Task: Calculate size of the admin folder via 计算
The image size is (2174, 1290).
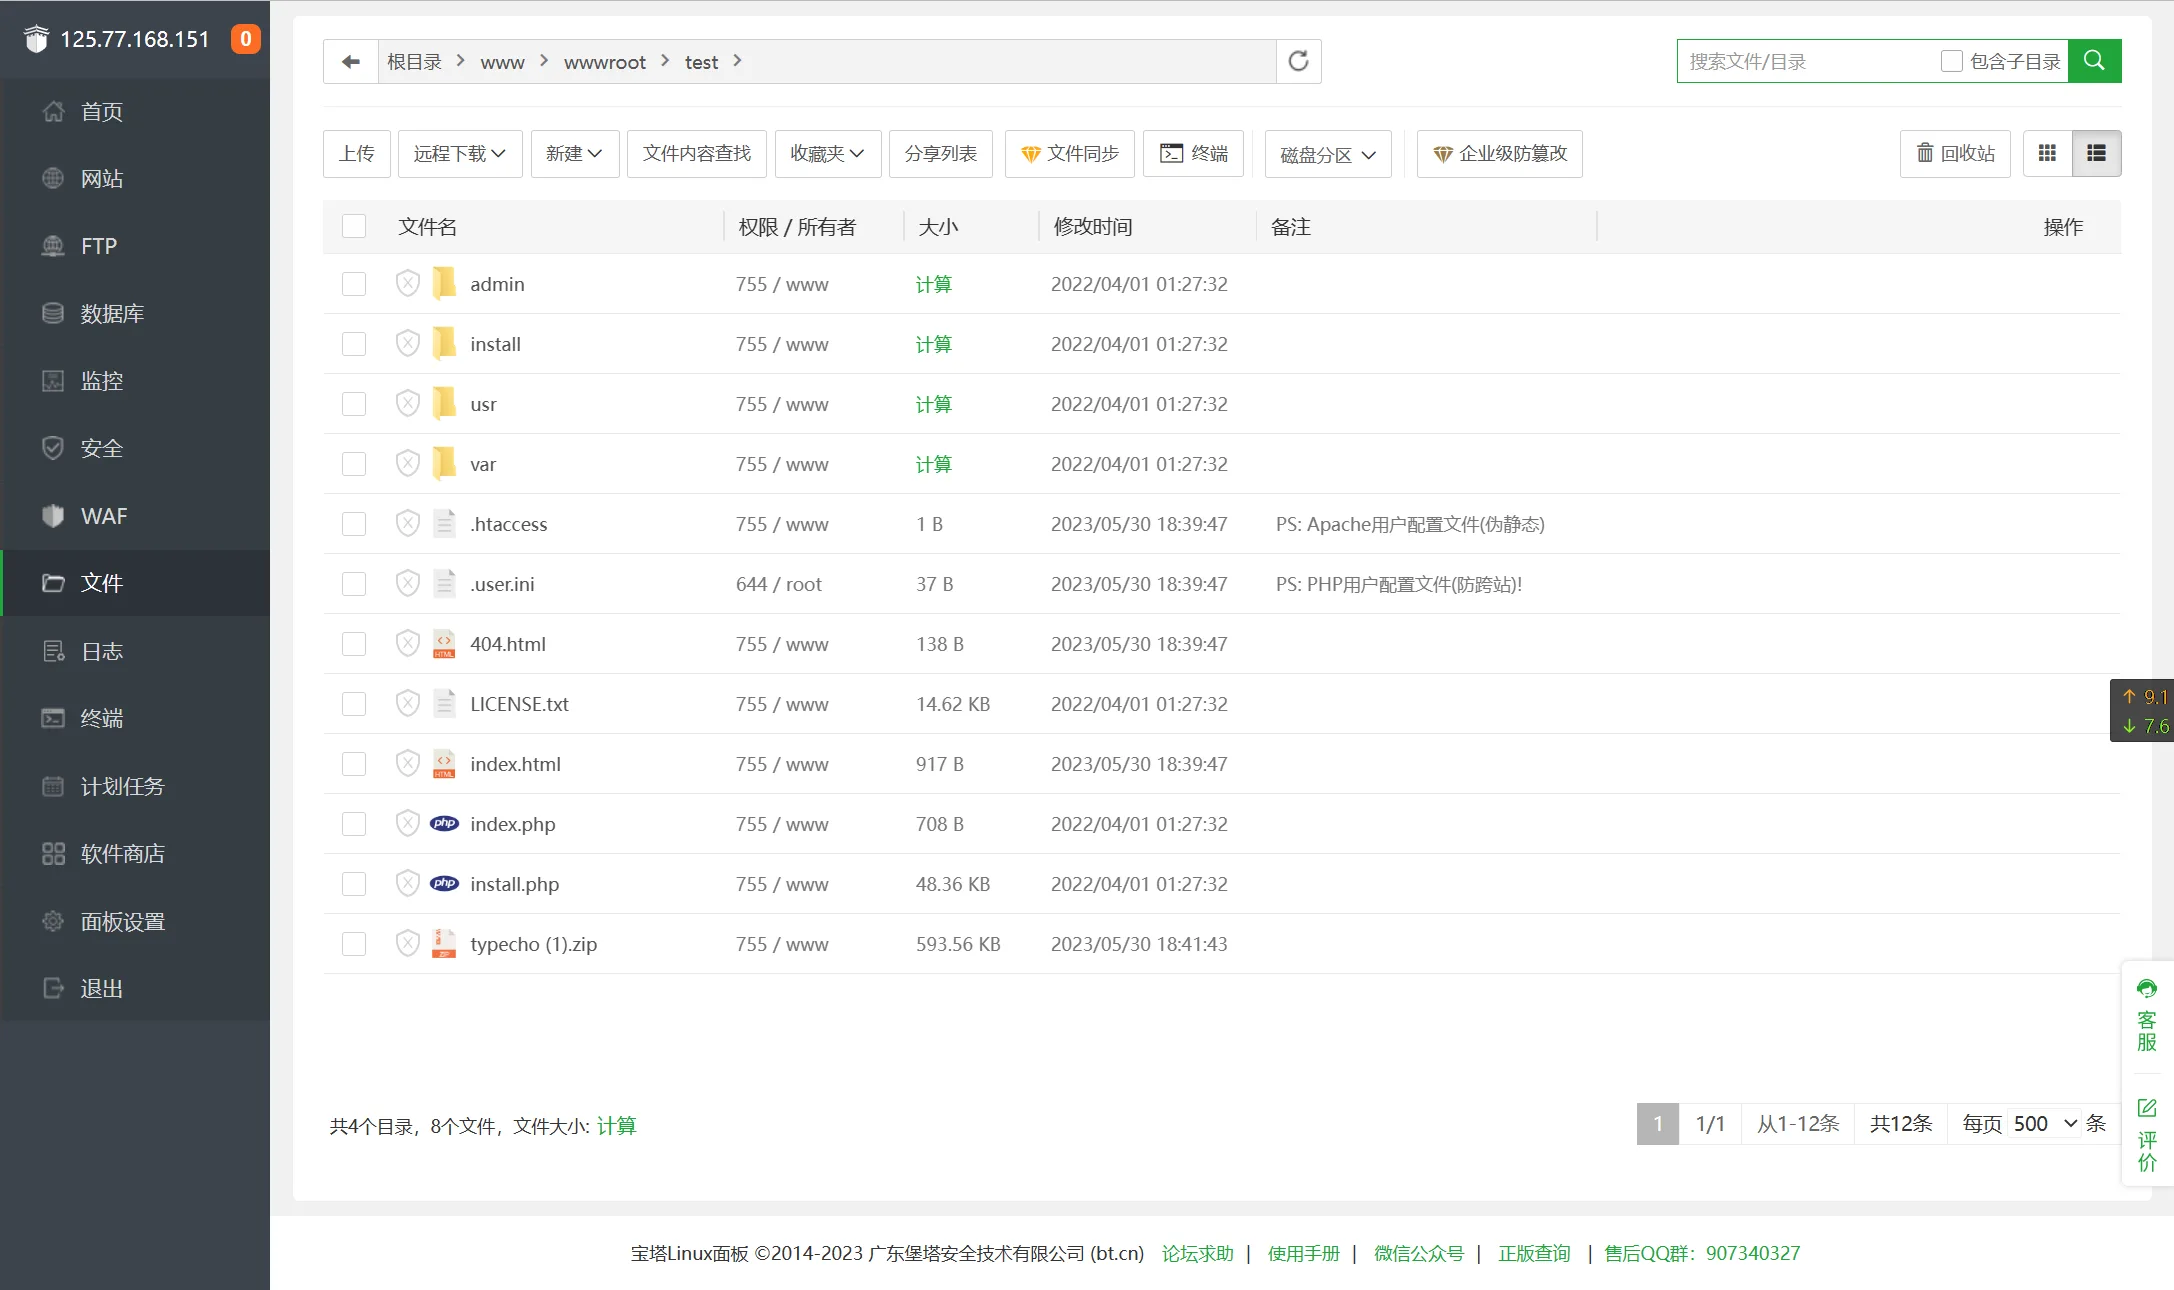Action: 934,284
